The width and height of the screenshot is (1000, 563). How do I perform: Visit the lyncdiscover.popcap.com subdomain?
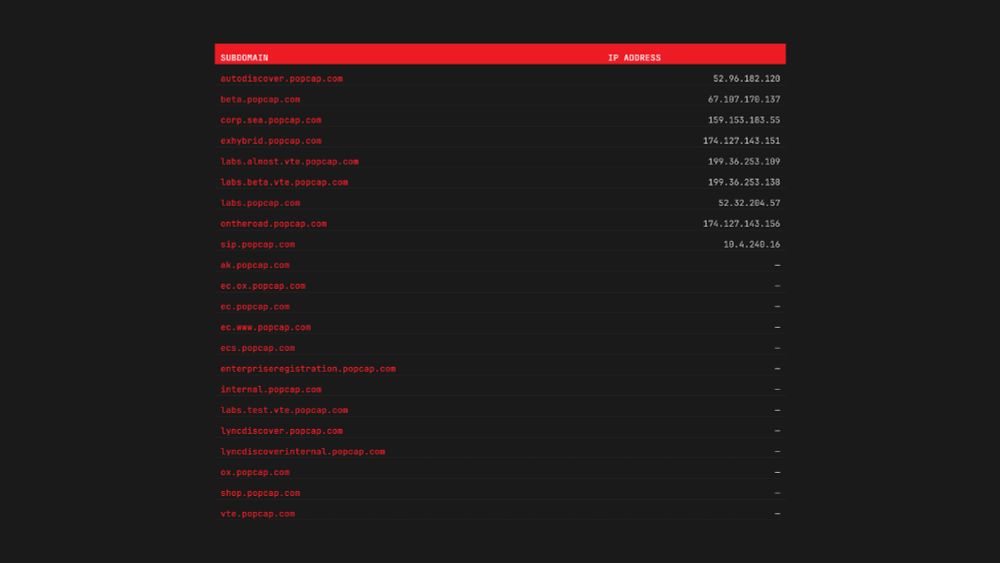pyautogui.click(x=281, y=431)
